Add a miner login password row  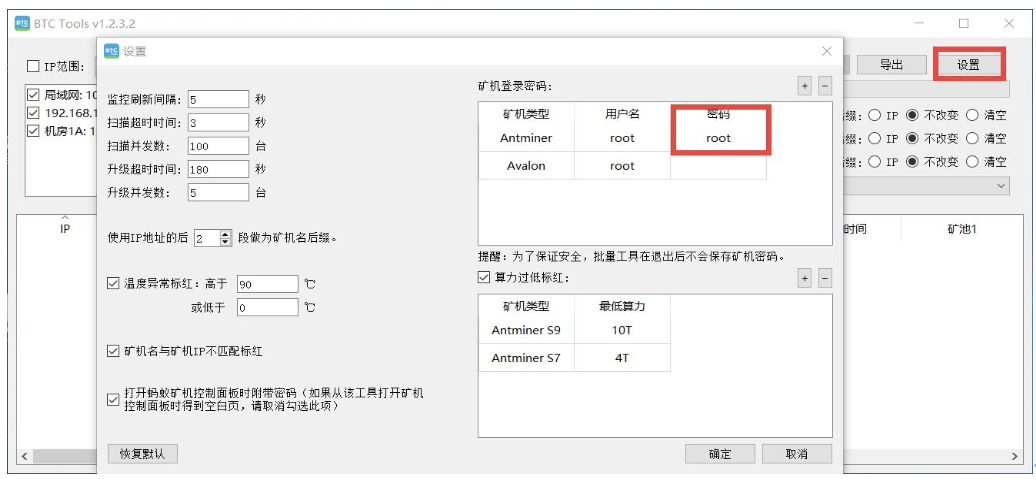pos(805,86)
